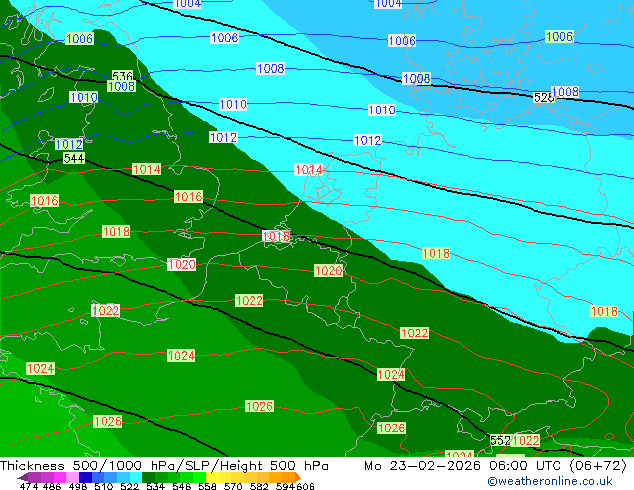Click the 1012 label just above 544
Screen dimensions: 634x490
(x=69, y=144)
